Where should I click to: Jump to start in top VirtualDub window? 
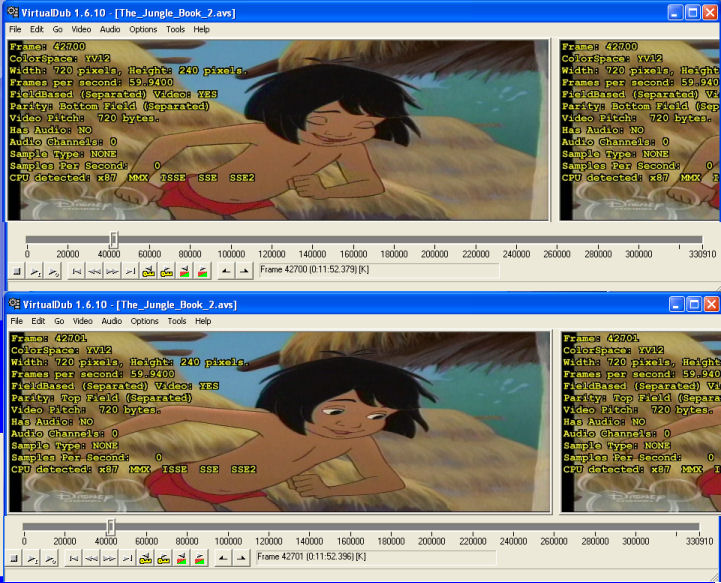(x=76, y=271)
